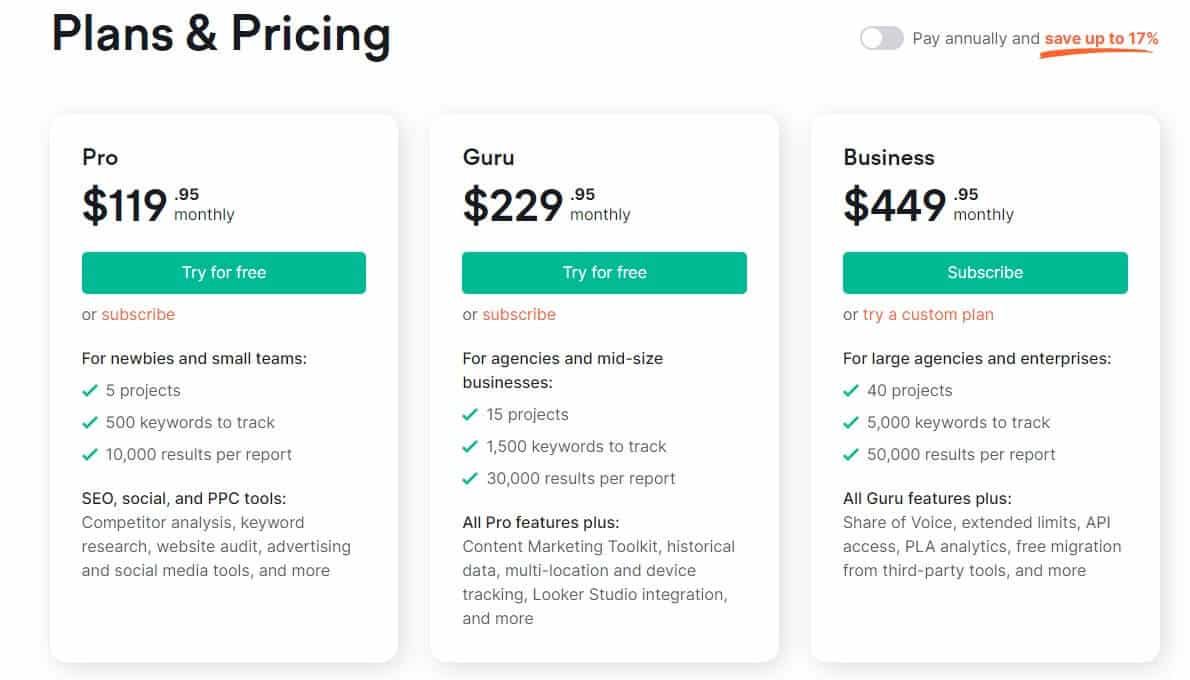1190x680 pixels.
Task: Open the subscribe link under Guru
Action: (518, 314)
